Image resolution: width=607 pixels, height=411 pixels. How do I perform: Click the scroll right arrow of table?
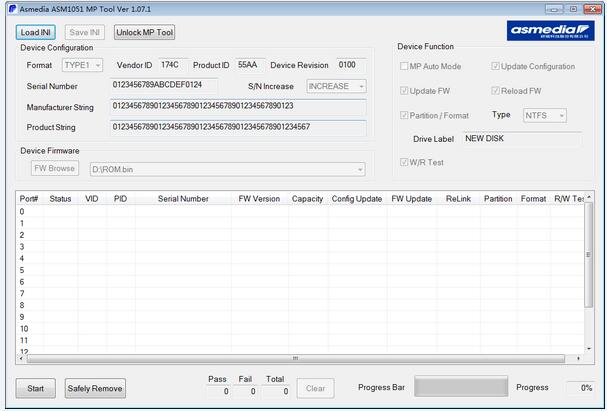[578, 358]
